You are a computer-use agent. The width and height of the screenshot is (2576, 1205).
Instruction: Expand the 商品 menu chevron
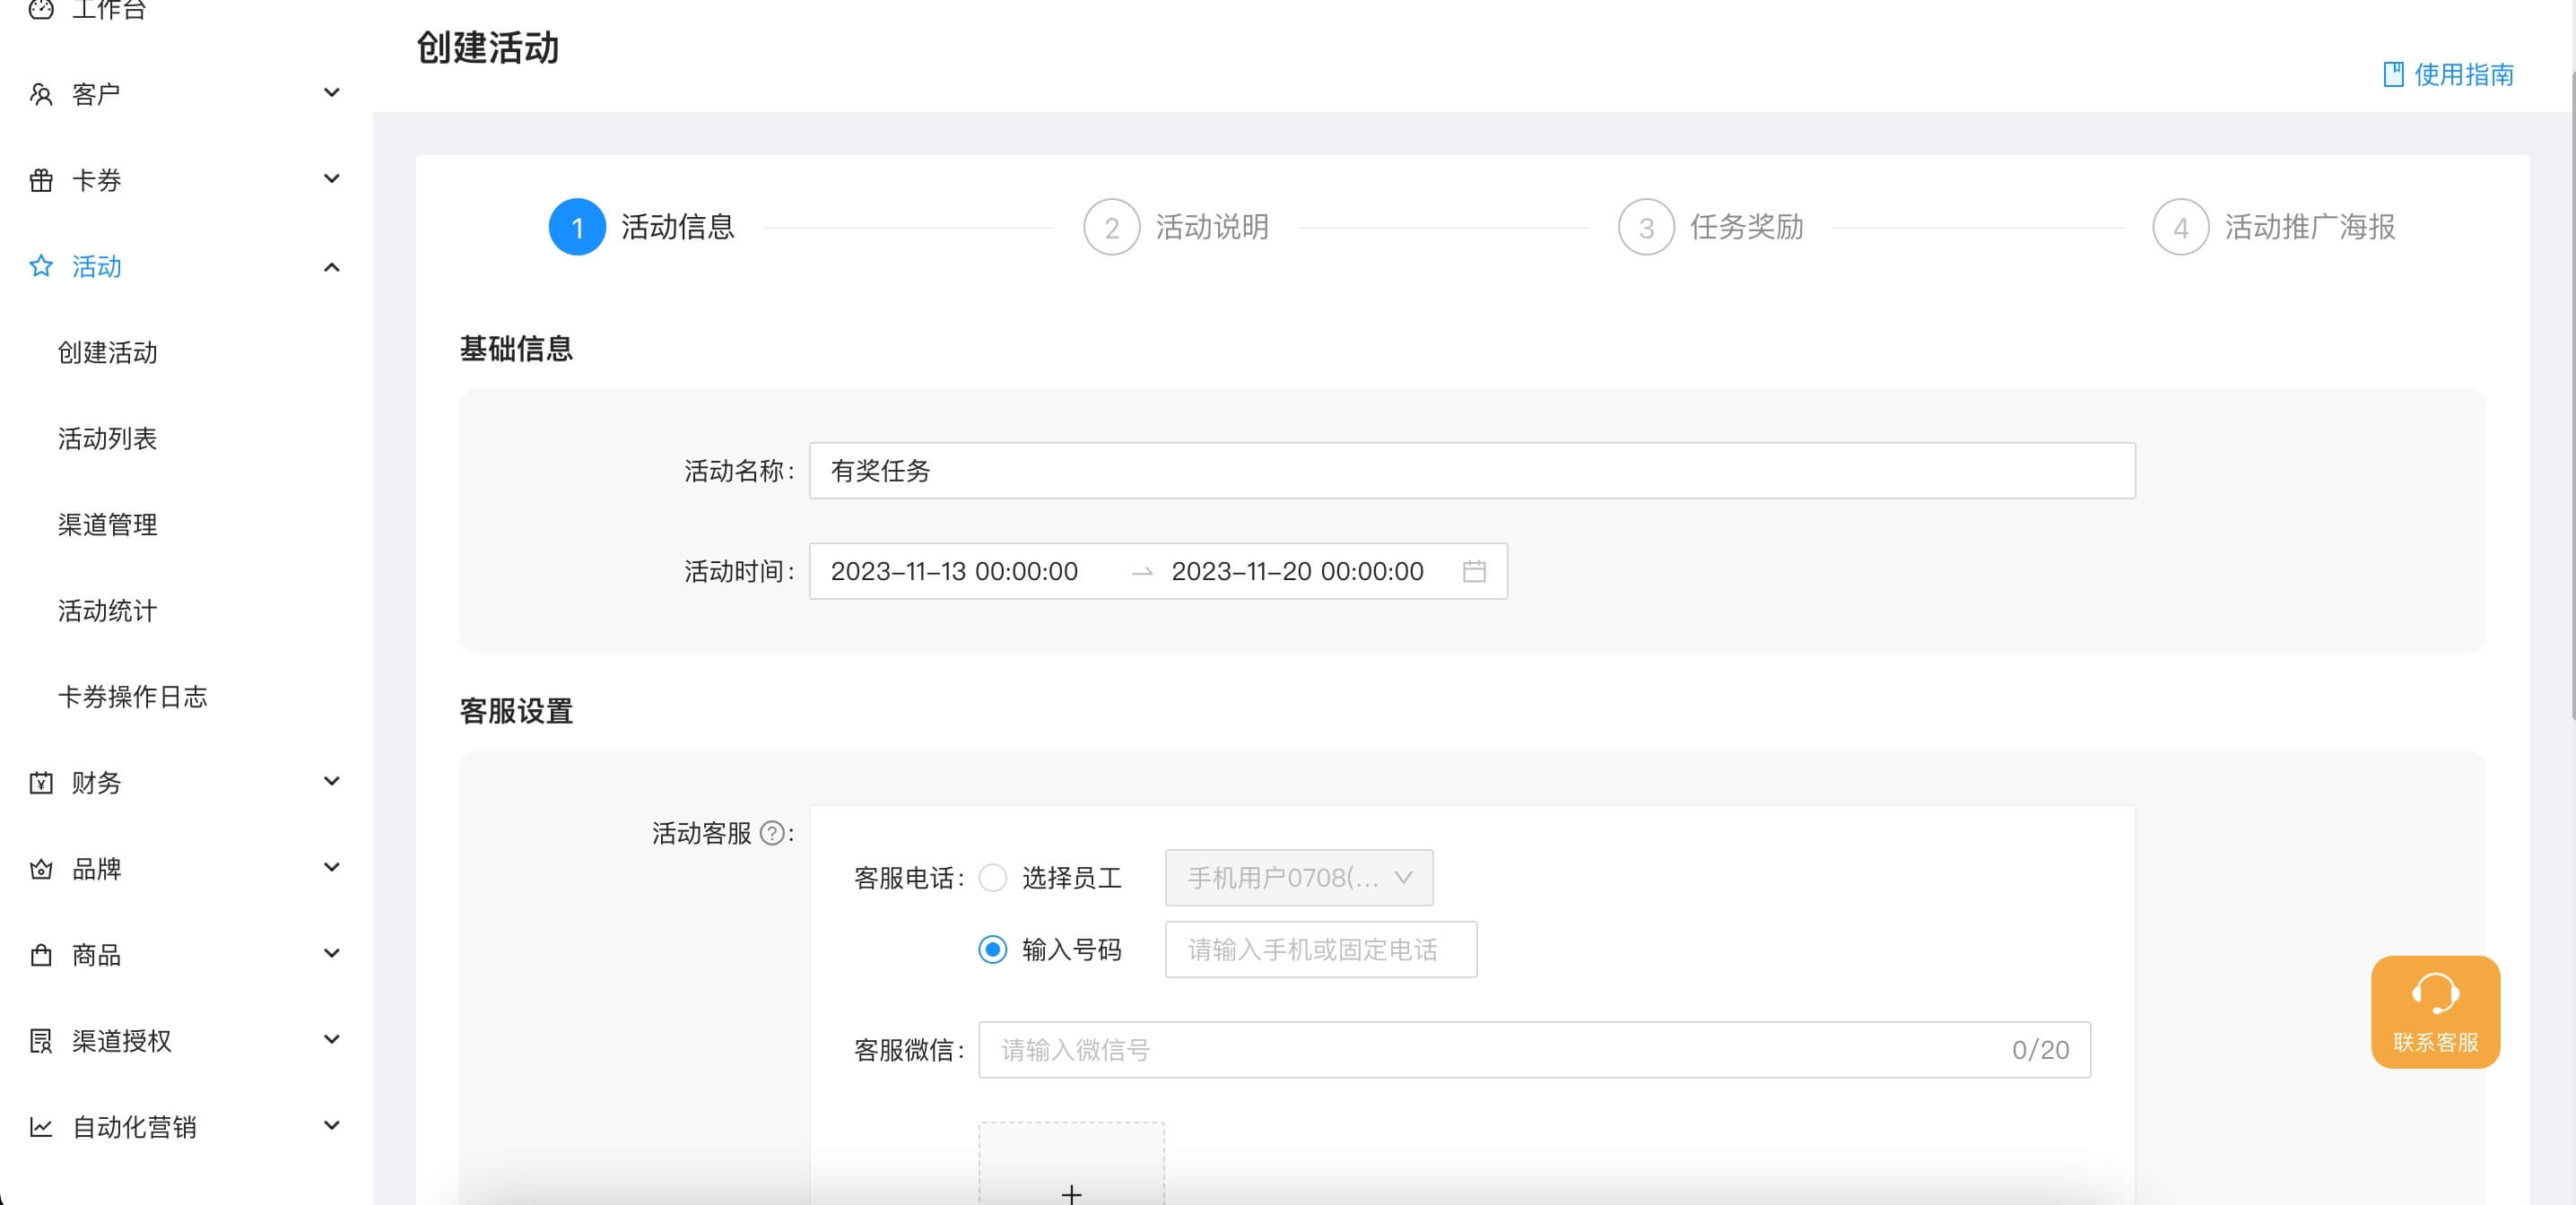click(332, 953)
